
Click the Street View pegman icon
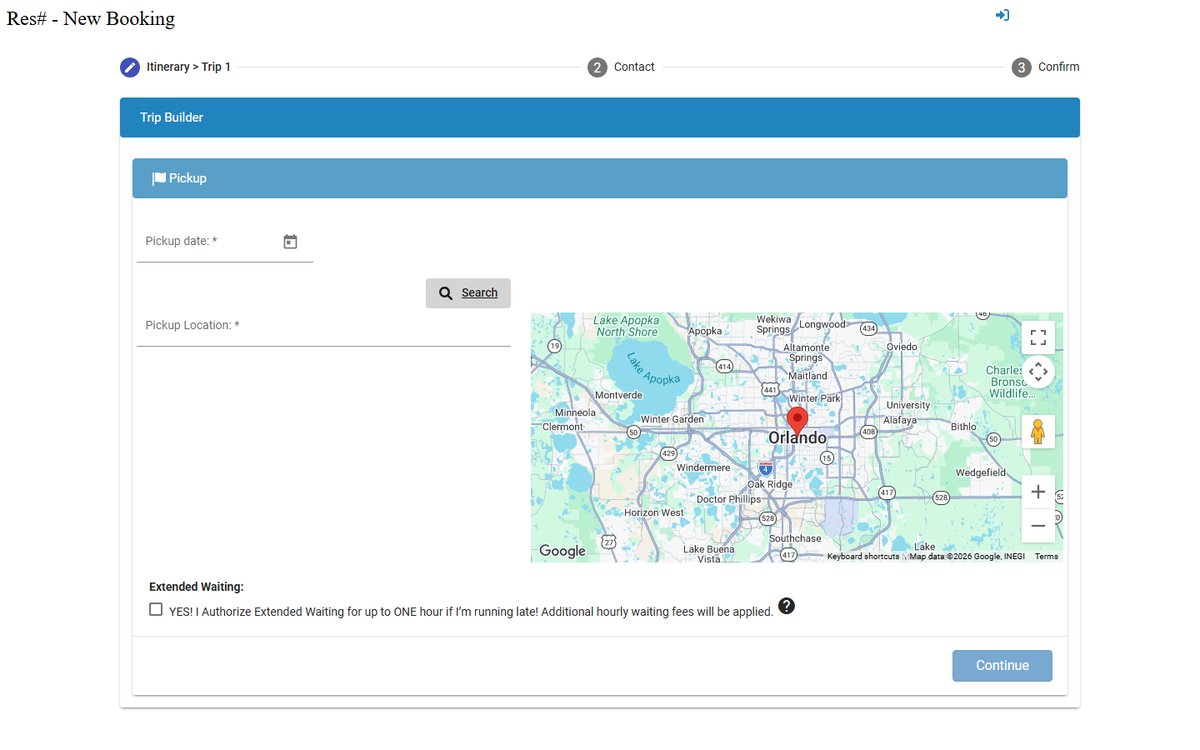pyautogui.click(x=1038, y=432)
